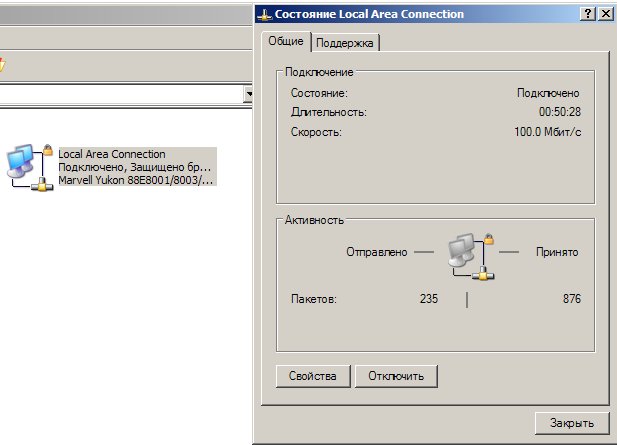This screenshot has width=617, height=445.
Task: Click the Закрыть button
Action: 572,423
